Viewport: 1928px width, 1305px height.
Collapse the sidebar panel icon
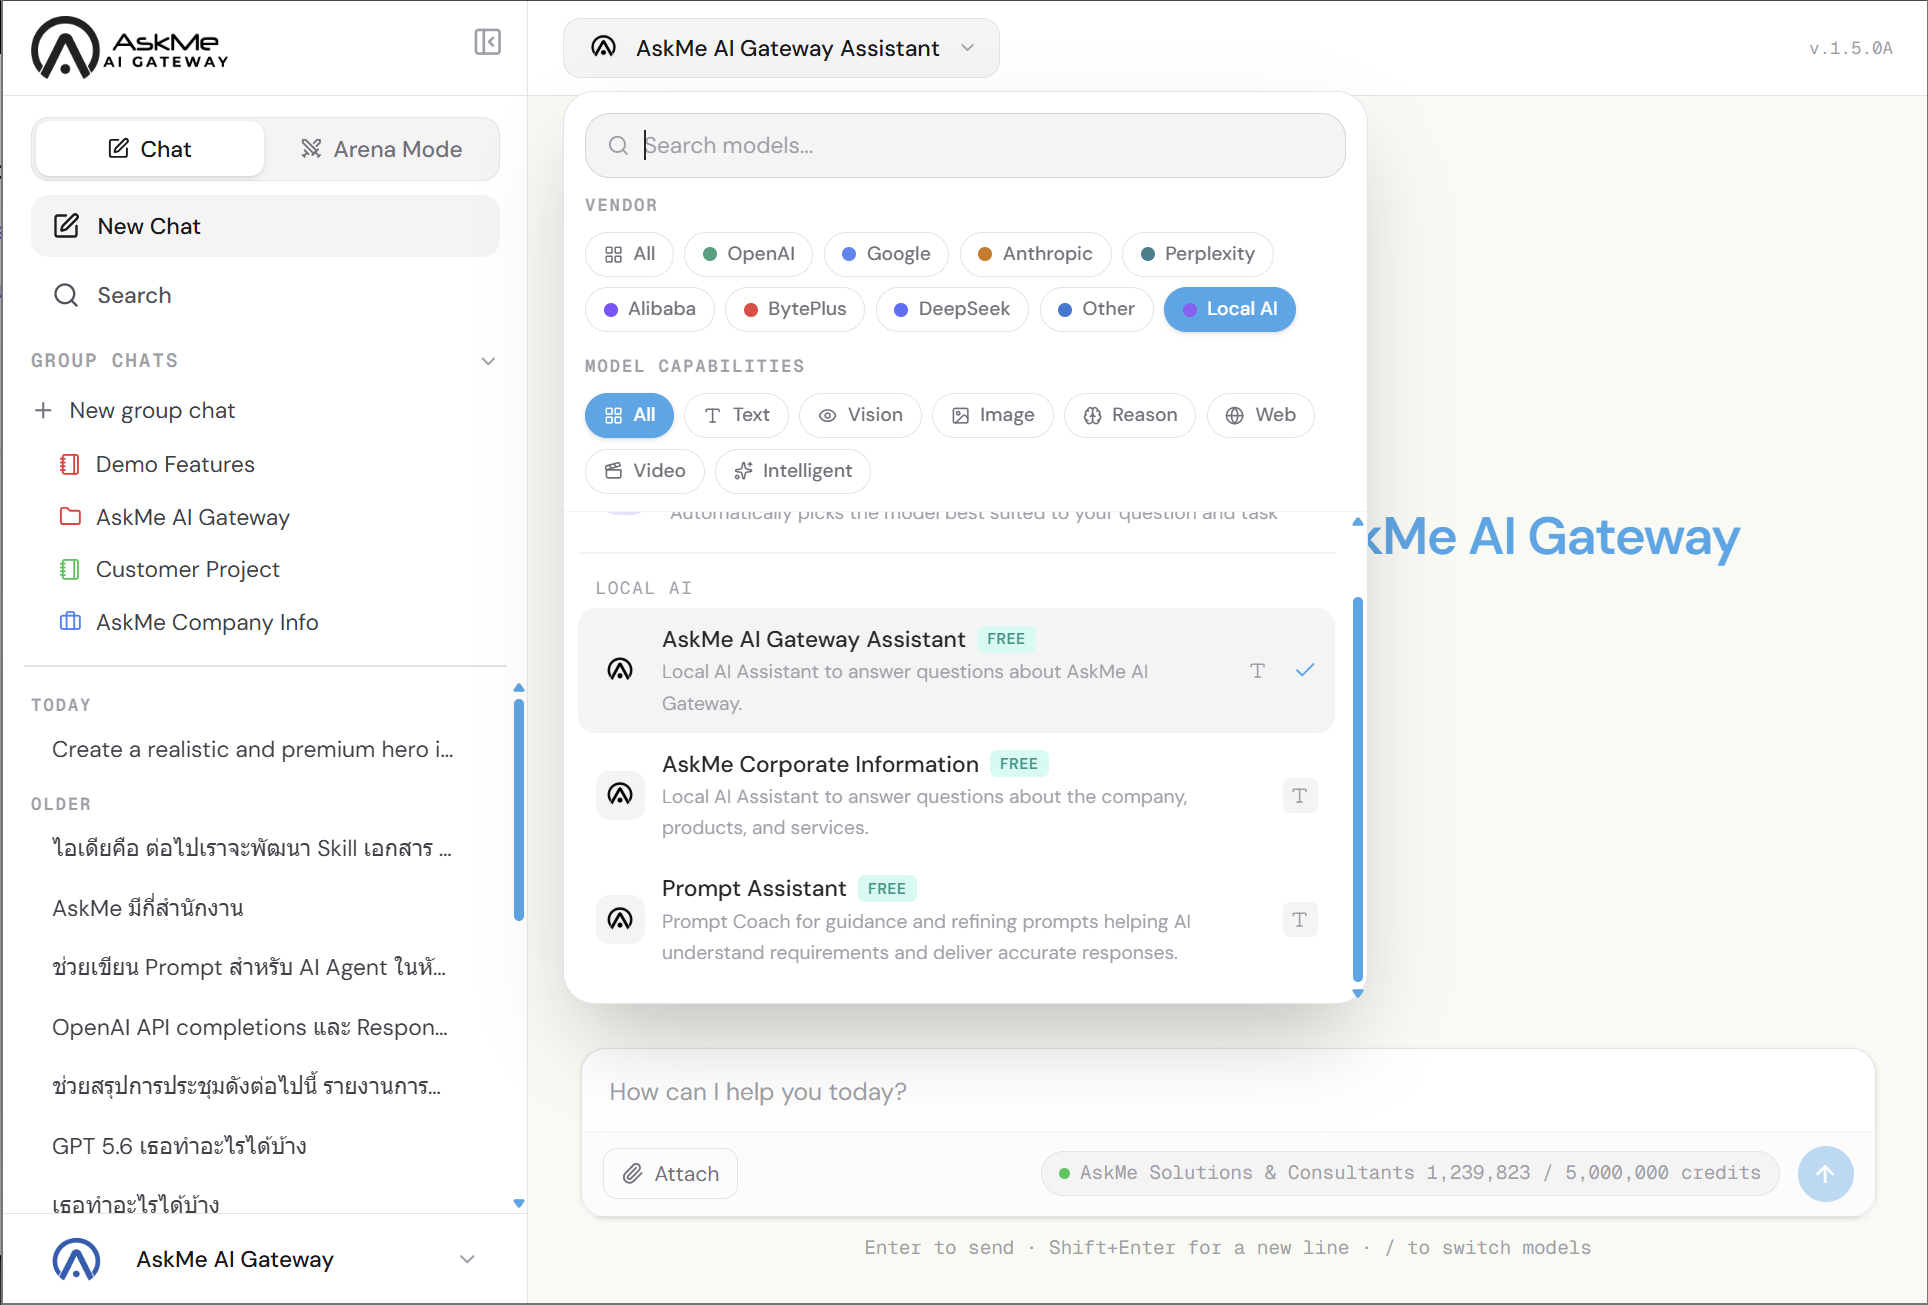pos(487,42)
